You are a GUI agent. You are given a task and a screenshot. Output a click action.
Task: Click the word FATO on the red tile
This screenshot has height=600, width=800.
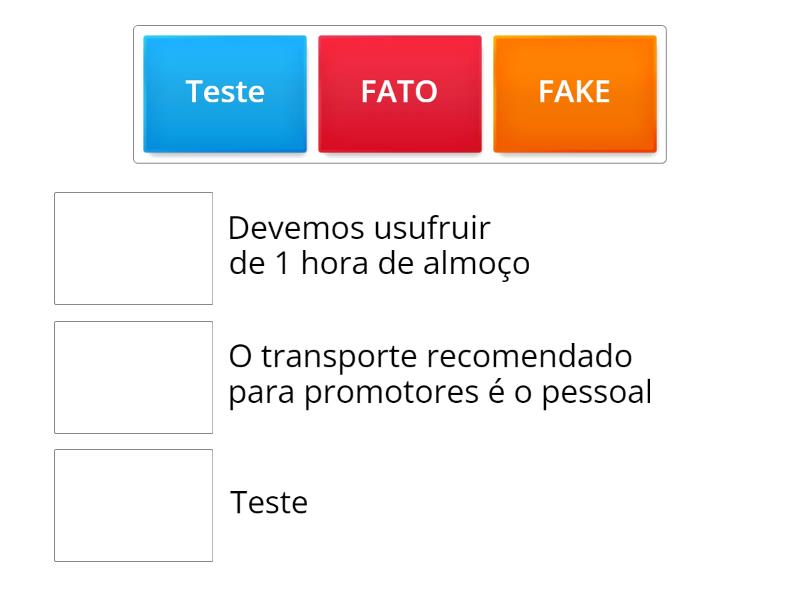point(399,91)
